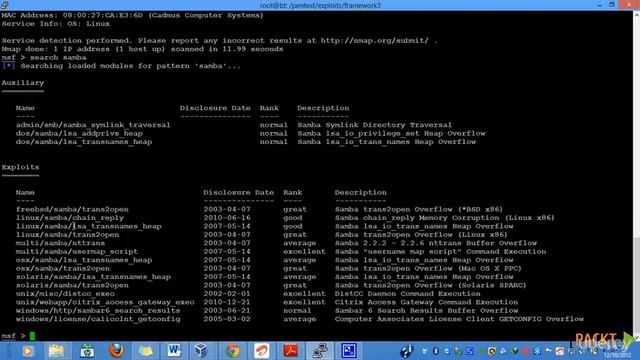Open the Bluetooth tray icon
The width and height of the screenshot is (640, 360).
point(436,351)
